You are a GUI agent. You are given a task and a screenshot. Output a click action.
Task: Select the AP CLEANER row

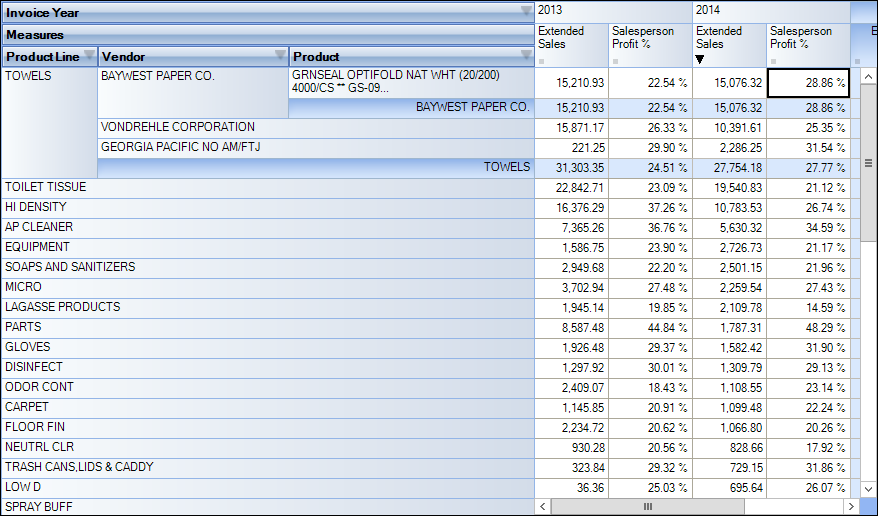(268, 228)
